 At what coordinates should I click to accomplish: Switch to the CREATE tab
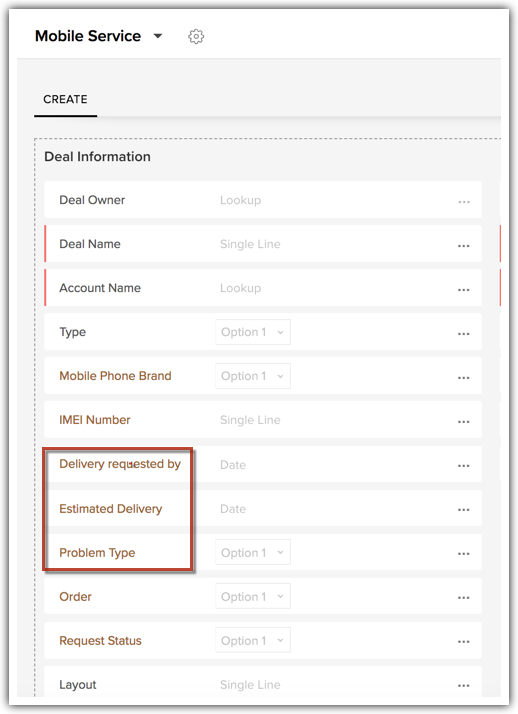(65, 99)
